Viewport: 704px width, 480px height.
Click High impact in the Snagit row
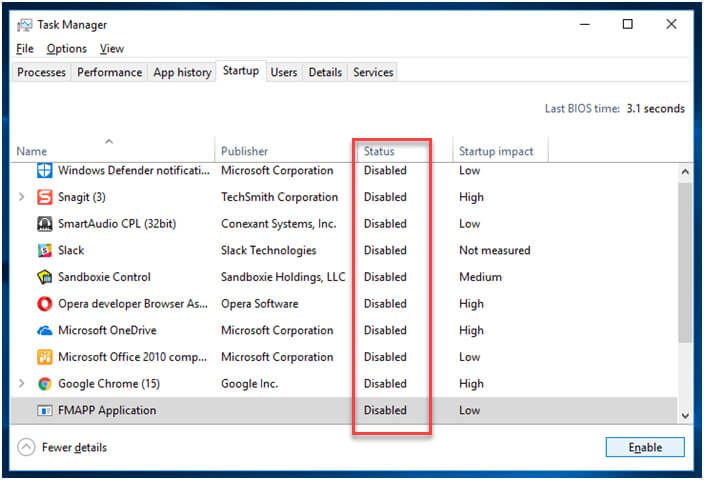click(x=471, y=197)
